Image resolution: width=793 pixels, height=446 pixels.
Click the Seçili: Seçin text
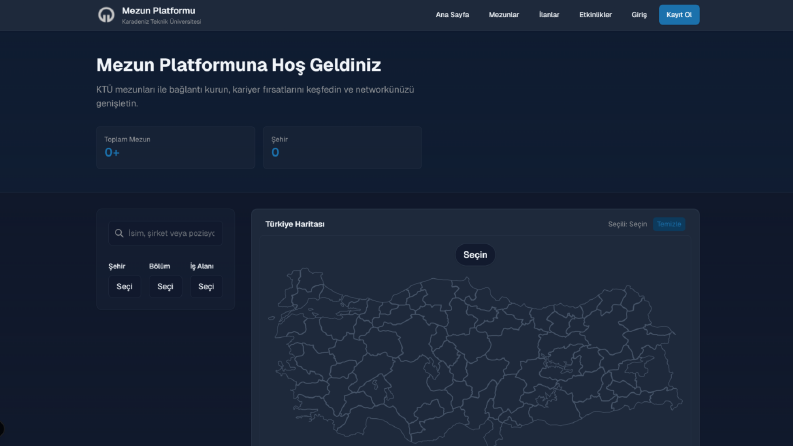point(627,224)
